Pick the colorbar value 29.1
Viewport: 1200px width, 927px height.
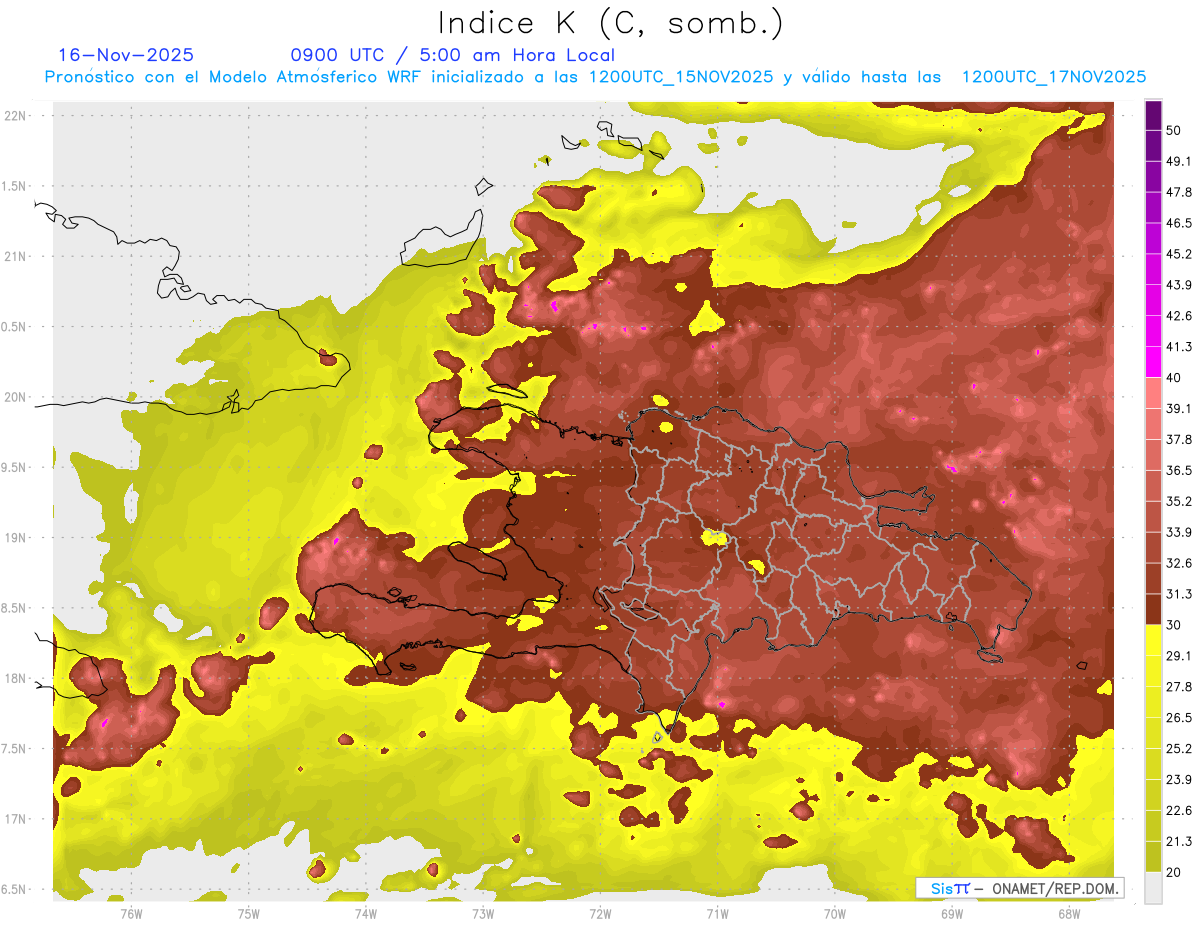1178,656
